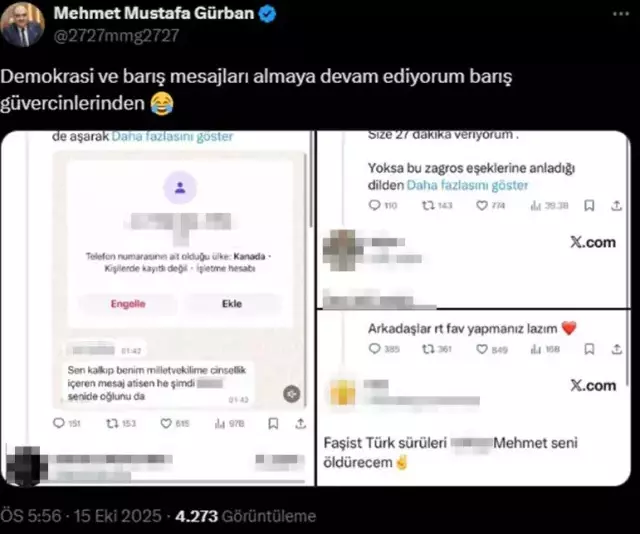Tap the Ekle button
The image size is (640, 534).
click(232, 304)
